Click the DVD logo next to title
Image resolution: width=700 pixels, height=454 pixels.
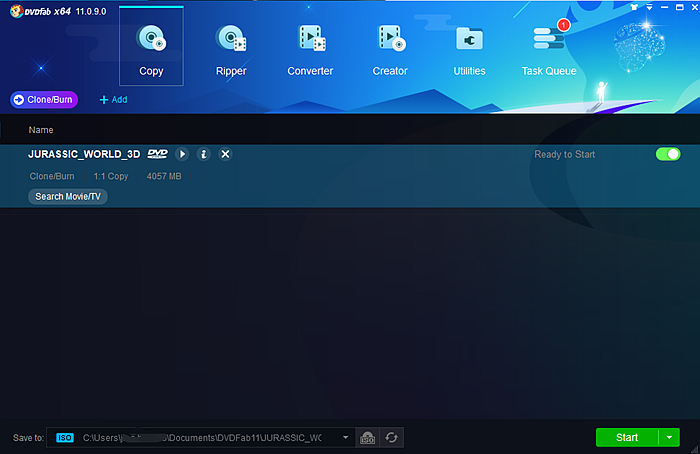(158, 154)
